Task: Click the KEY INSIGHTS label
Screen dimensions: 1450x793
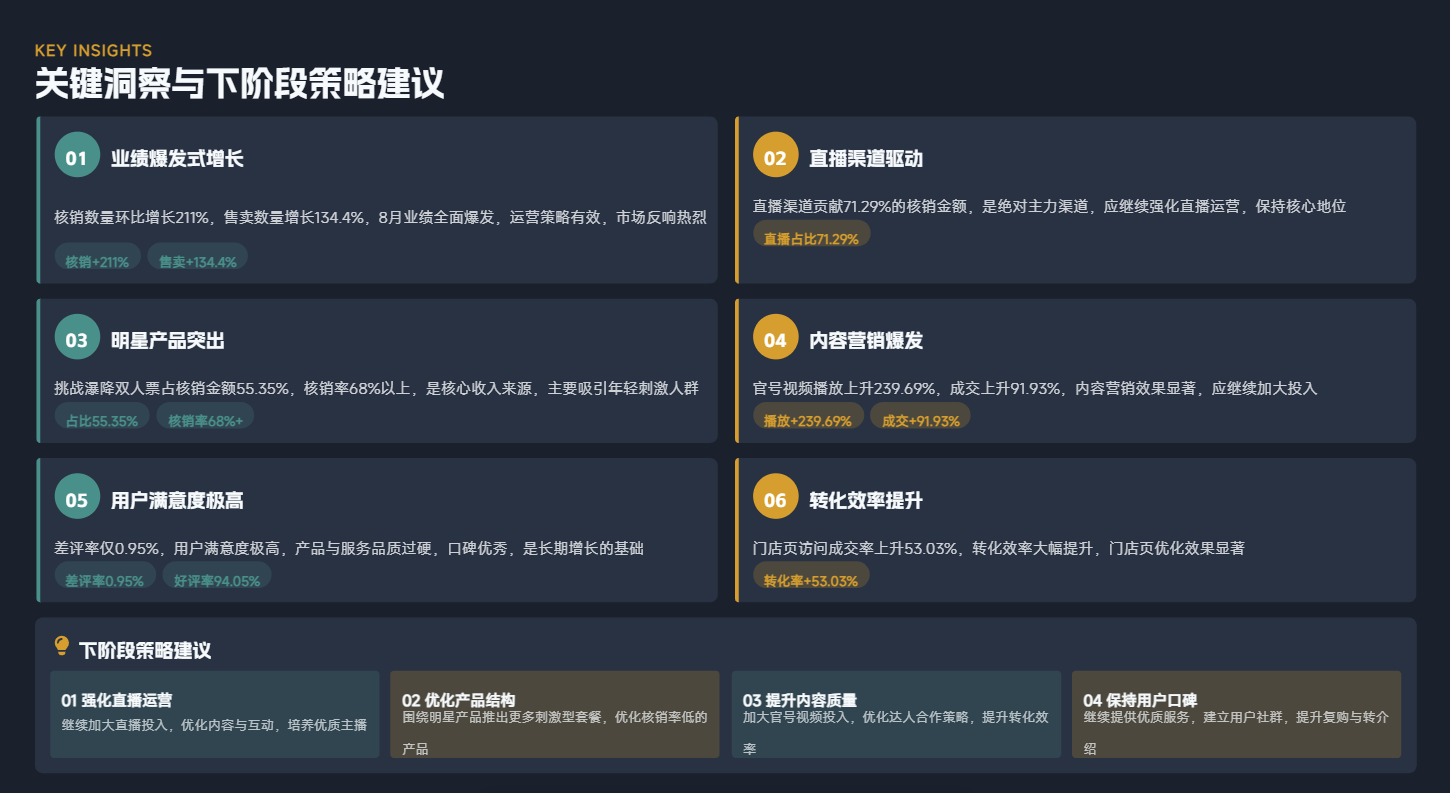Action: pyautogui.click(x=93, y=50)
